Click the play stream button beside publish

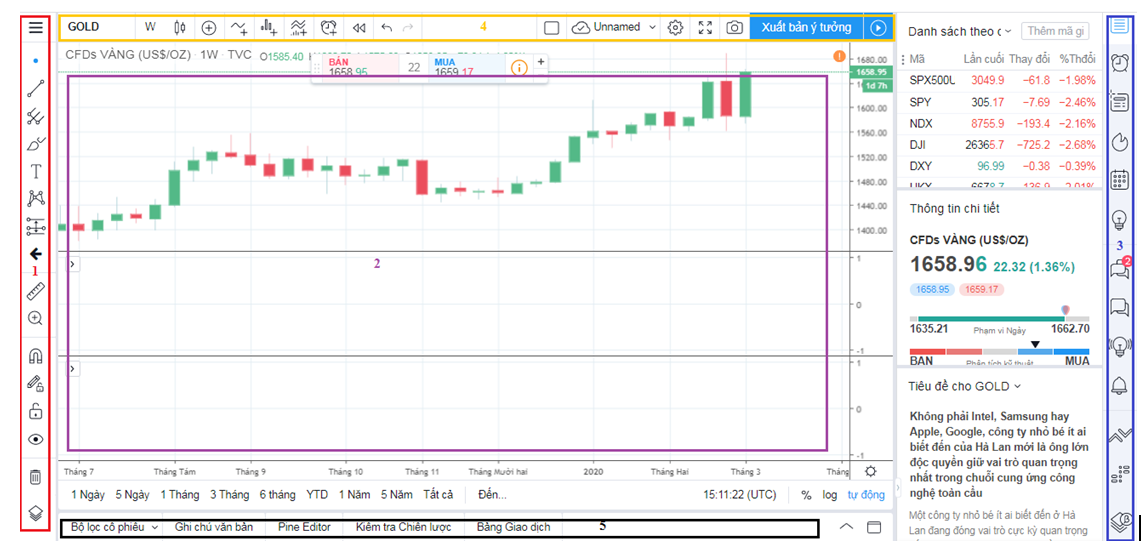(879, 28)
